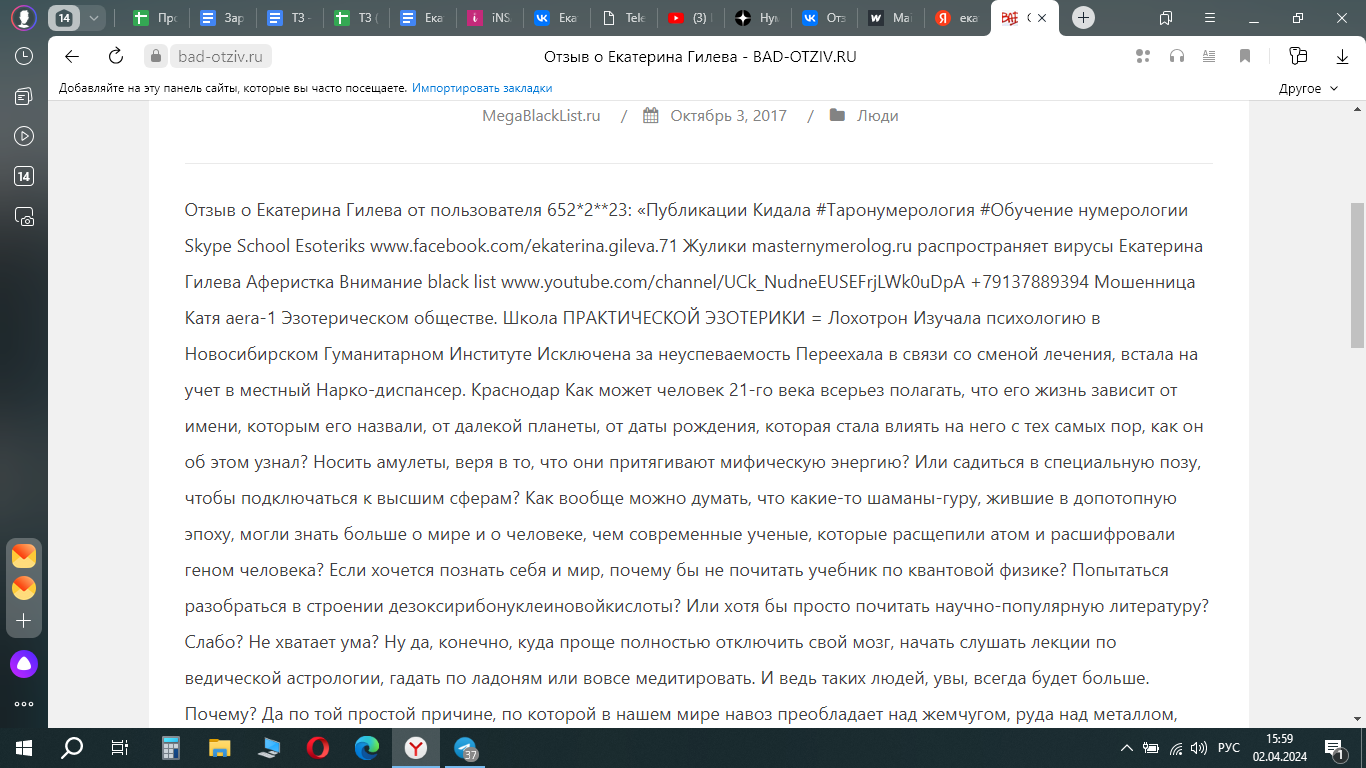
Task: Open Task View on the taskbar
Action: [x=119, y=747]
